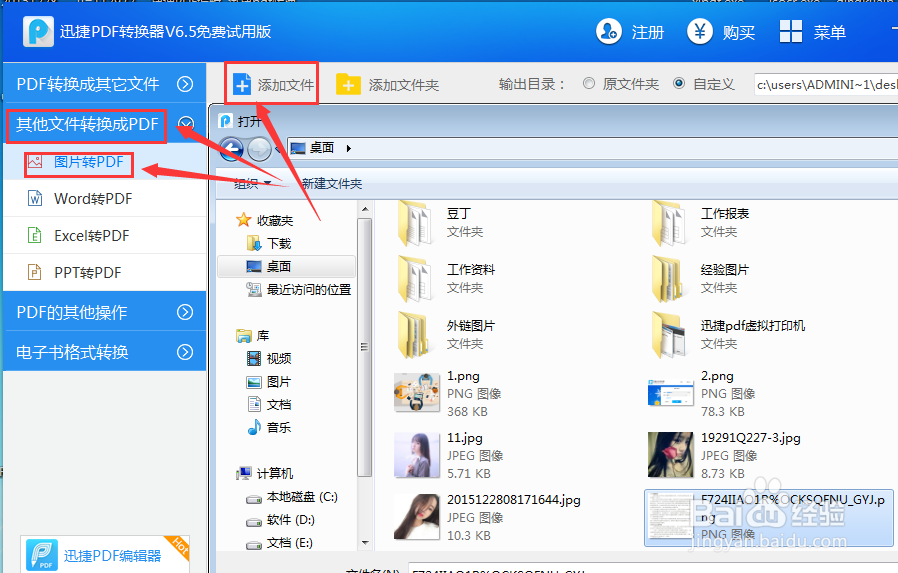898x573 pixels.
Task: Click navigation pane scroll up arrow
Action: pyautogui.click(x=365, y=210)
